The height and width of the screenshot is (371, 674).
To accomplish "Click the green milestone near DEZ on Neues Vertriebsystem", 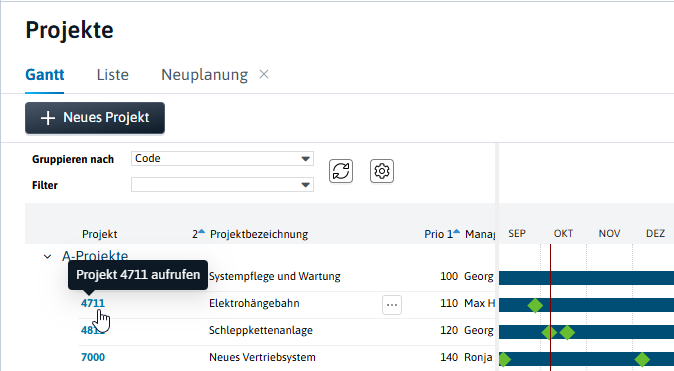I will pyautogui.click(x=642, y=359).
